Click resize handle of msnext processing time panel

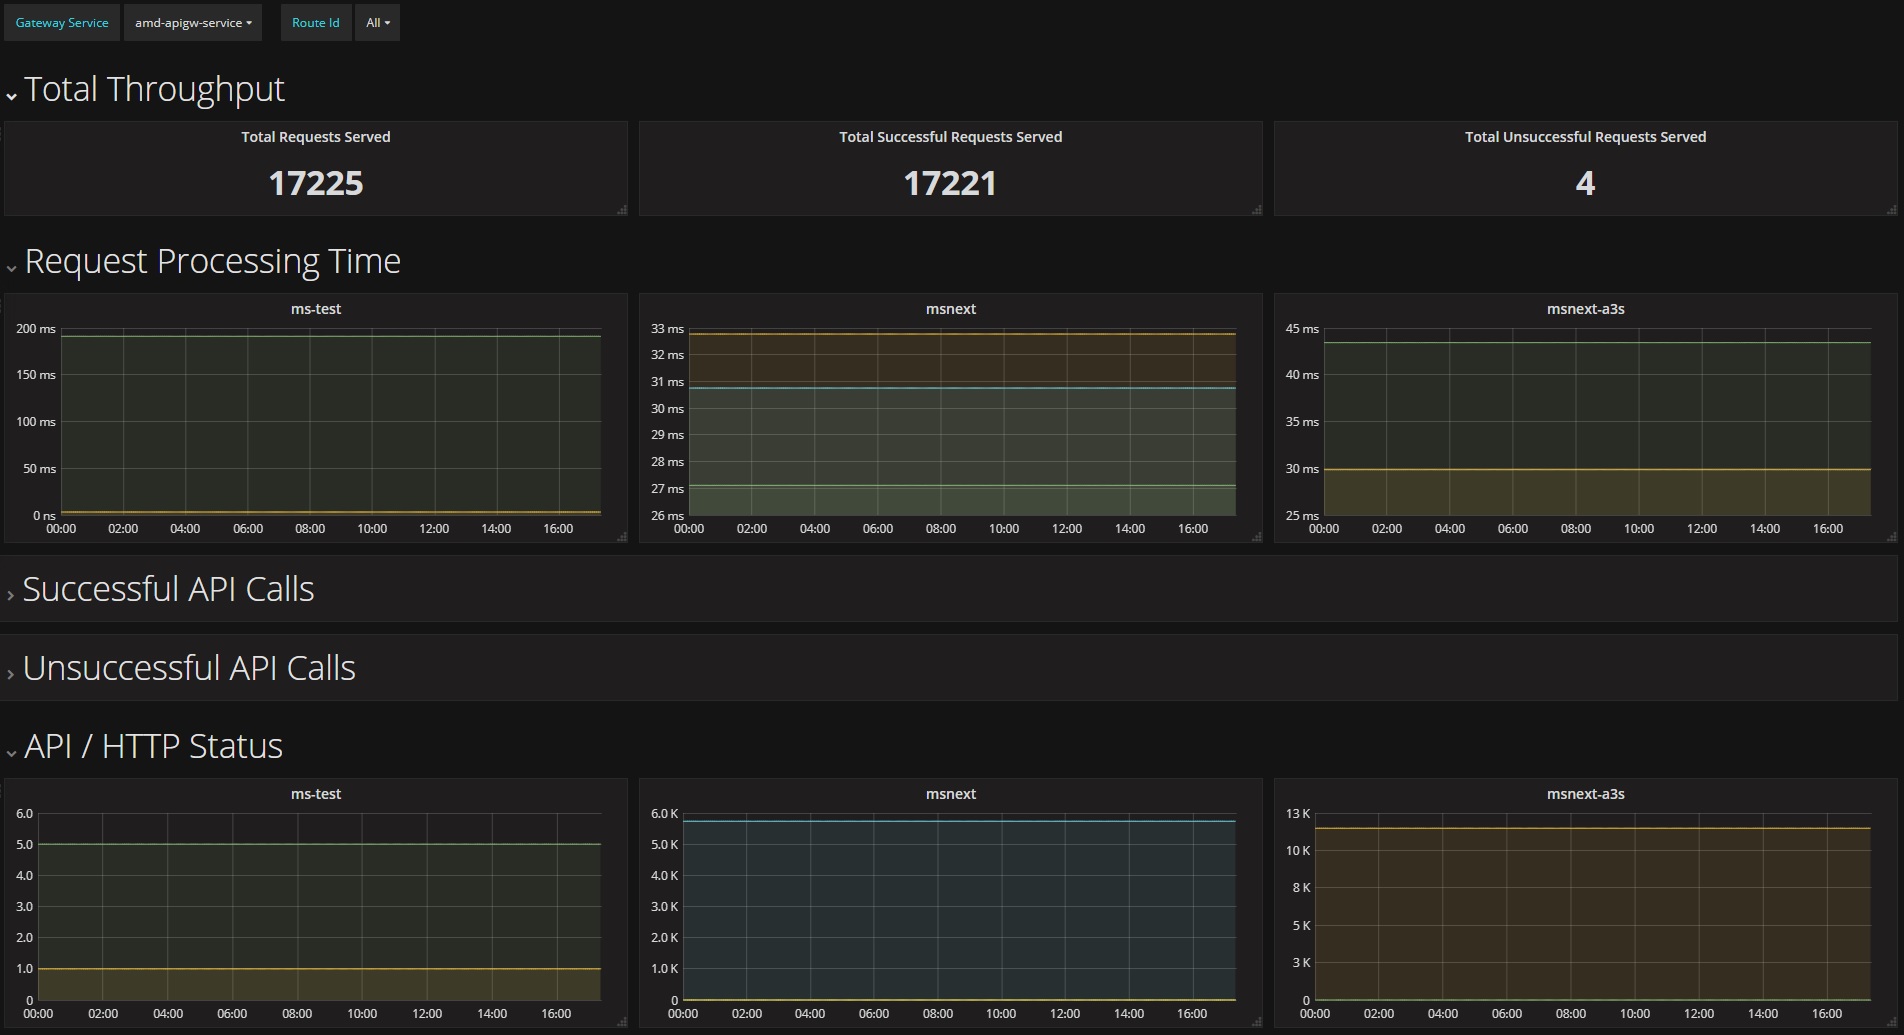(1257, 537)
